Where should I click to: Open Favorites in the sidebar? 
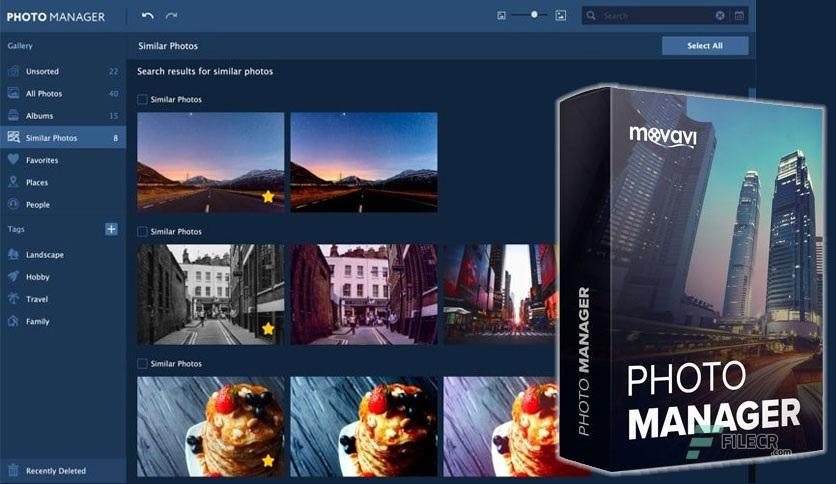tap(63, 160)
